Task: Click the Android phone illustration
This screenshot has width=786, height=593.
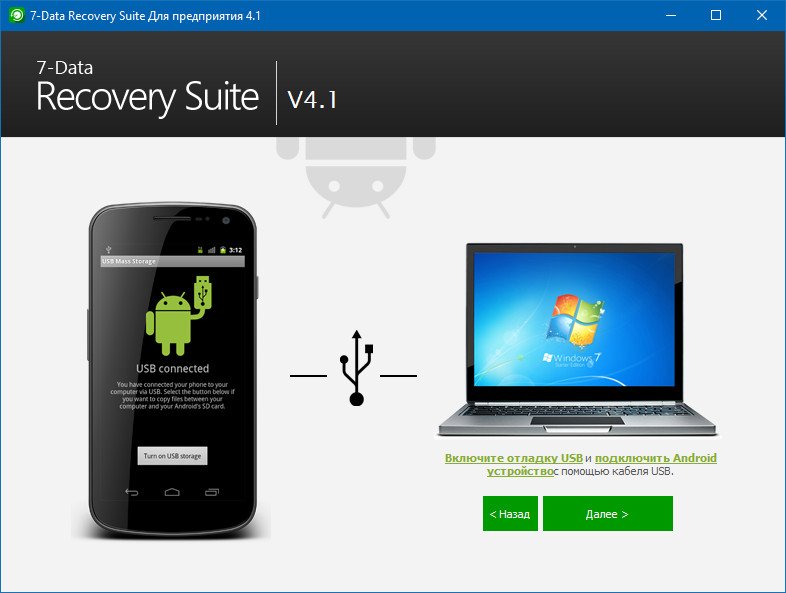Action: [x=172, y=369]
